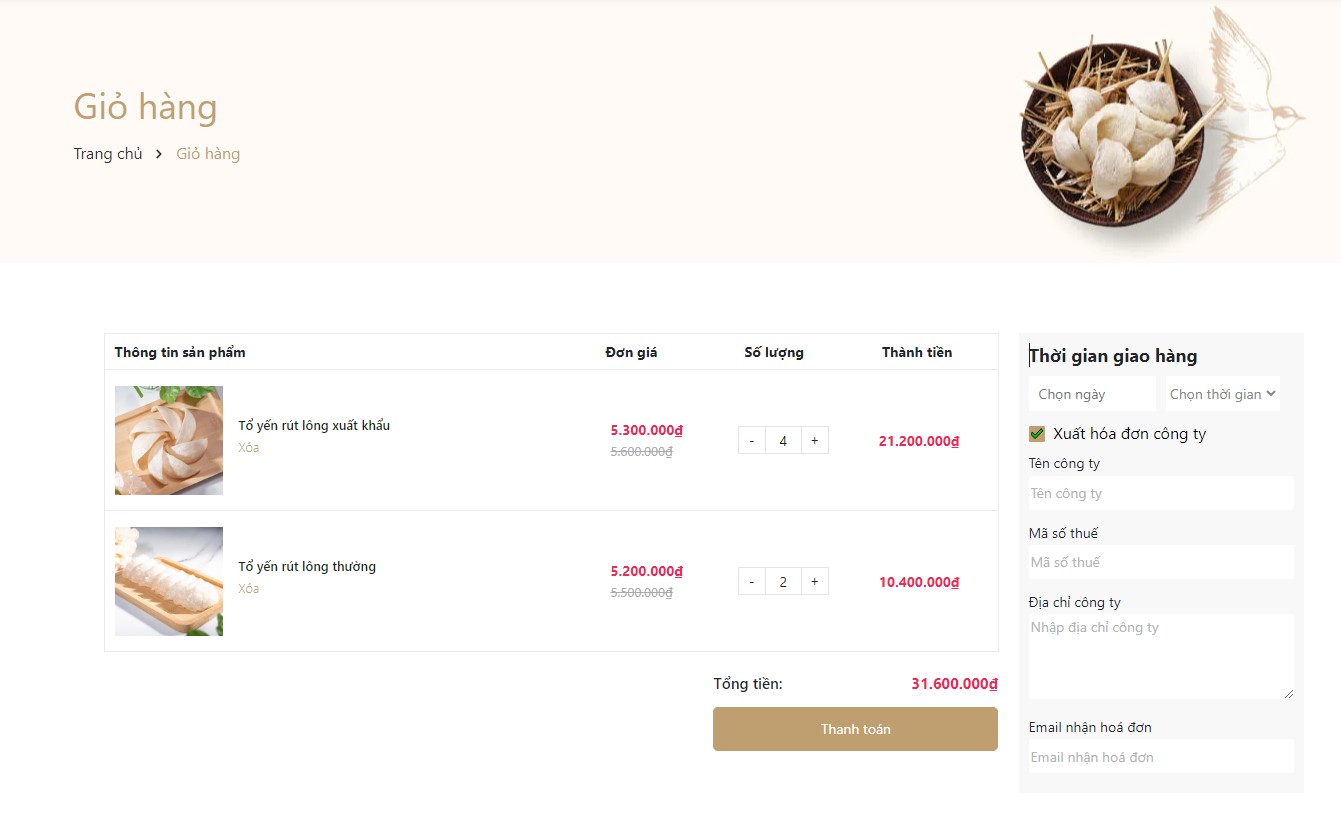Click quantity field showing 4
1341x839 pixels.
tap(783, 440)
